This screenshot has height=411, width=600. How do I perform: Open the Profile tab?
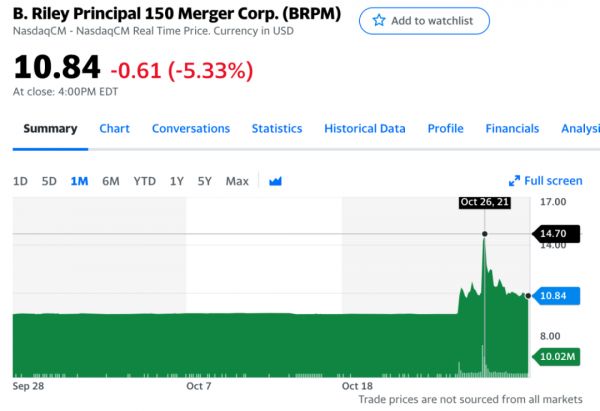(445, 129)
